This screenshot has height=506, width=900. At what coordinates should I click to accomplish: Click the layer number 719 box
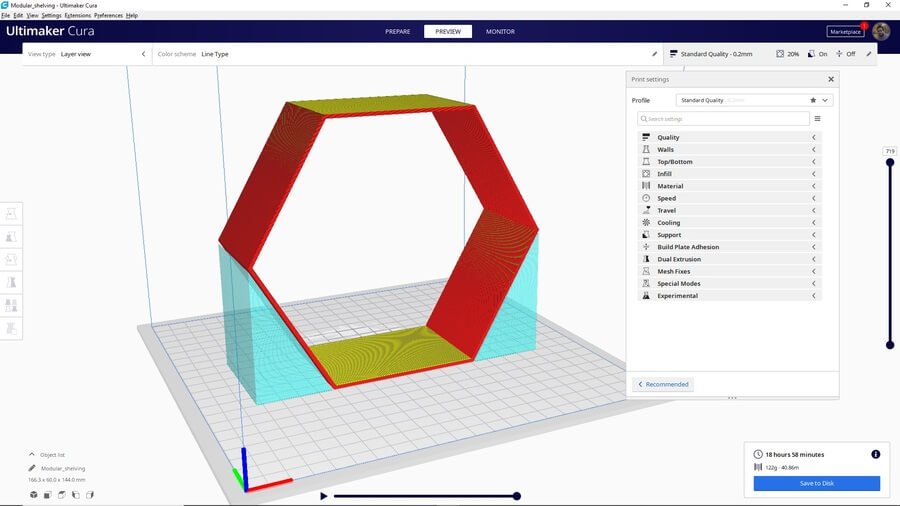[x=890, y=151]
